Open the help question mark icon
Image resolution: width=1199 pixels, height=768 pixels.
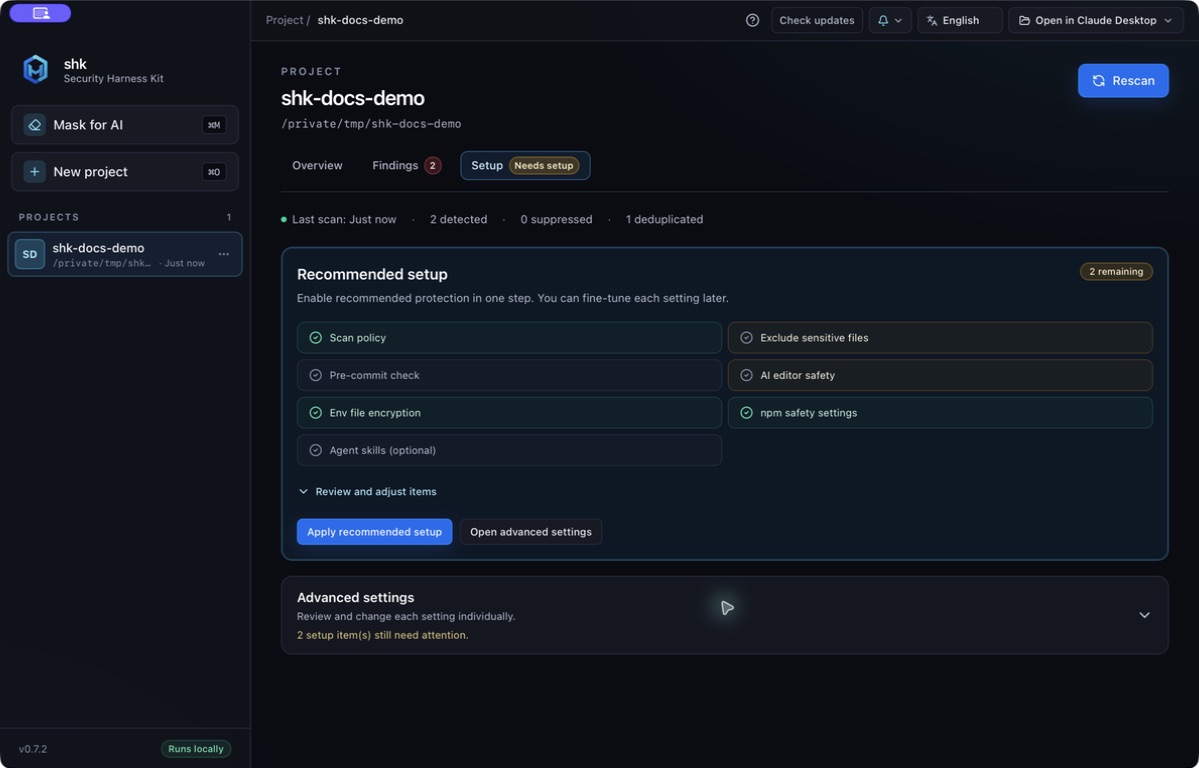point(752,21)
